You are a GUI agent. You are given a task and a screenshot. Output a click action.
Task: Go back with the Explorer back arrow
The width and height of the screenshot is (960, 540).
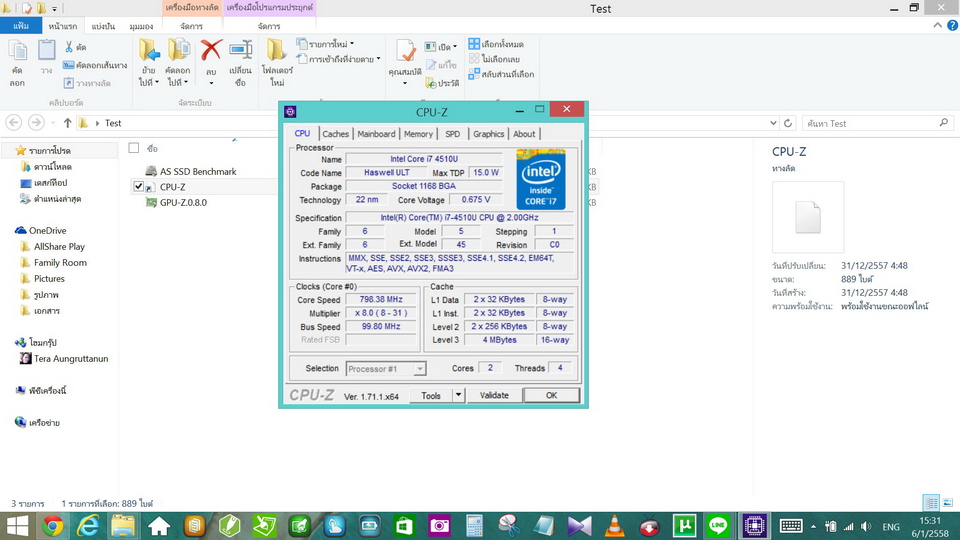click(13, 123)
